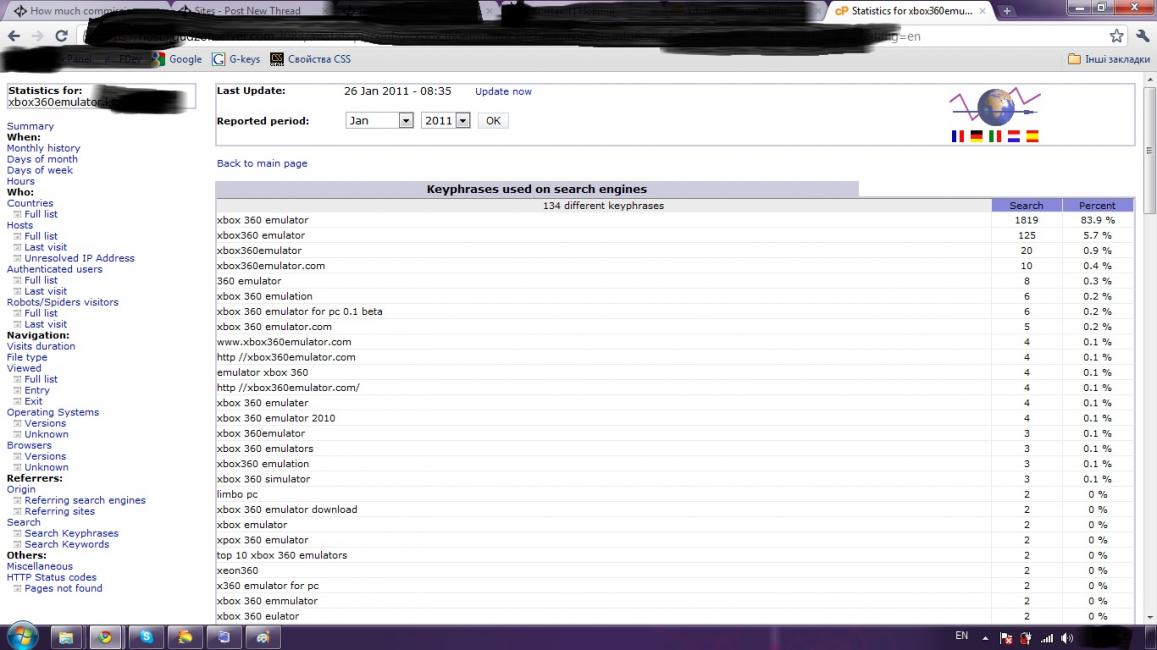Open Search Keywords link
This screenshot has width=1157, height=650.
coord(66,544)
